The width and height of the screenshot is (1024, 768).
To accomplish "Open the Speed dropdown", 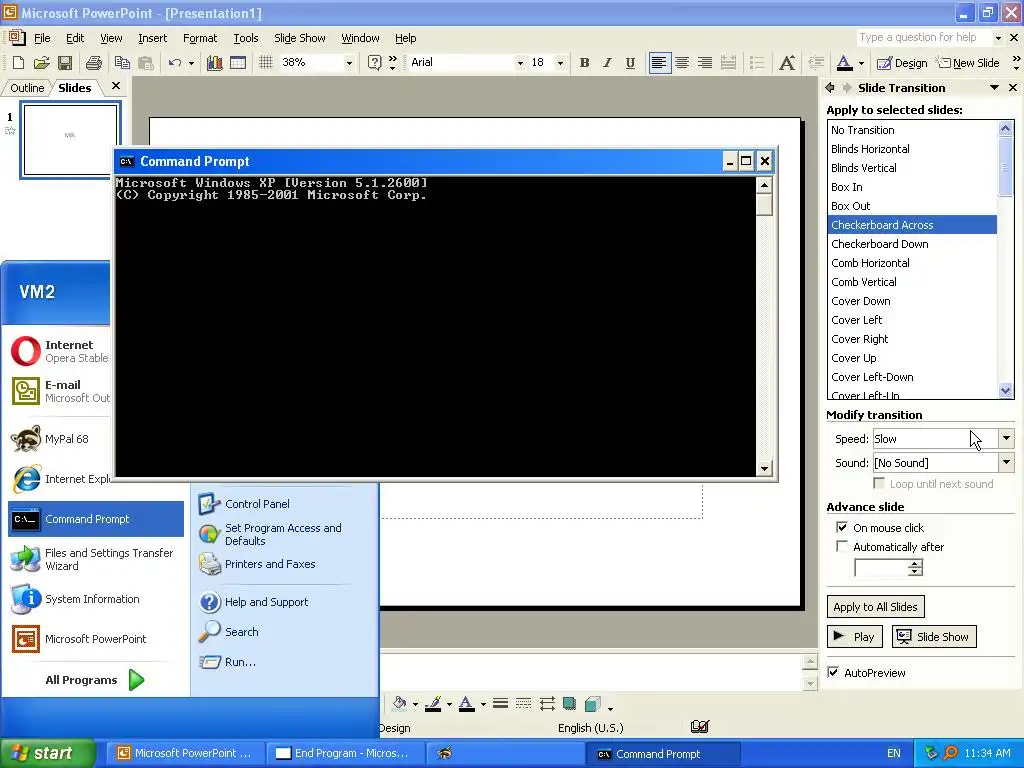I will 1006,438.
